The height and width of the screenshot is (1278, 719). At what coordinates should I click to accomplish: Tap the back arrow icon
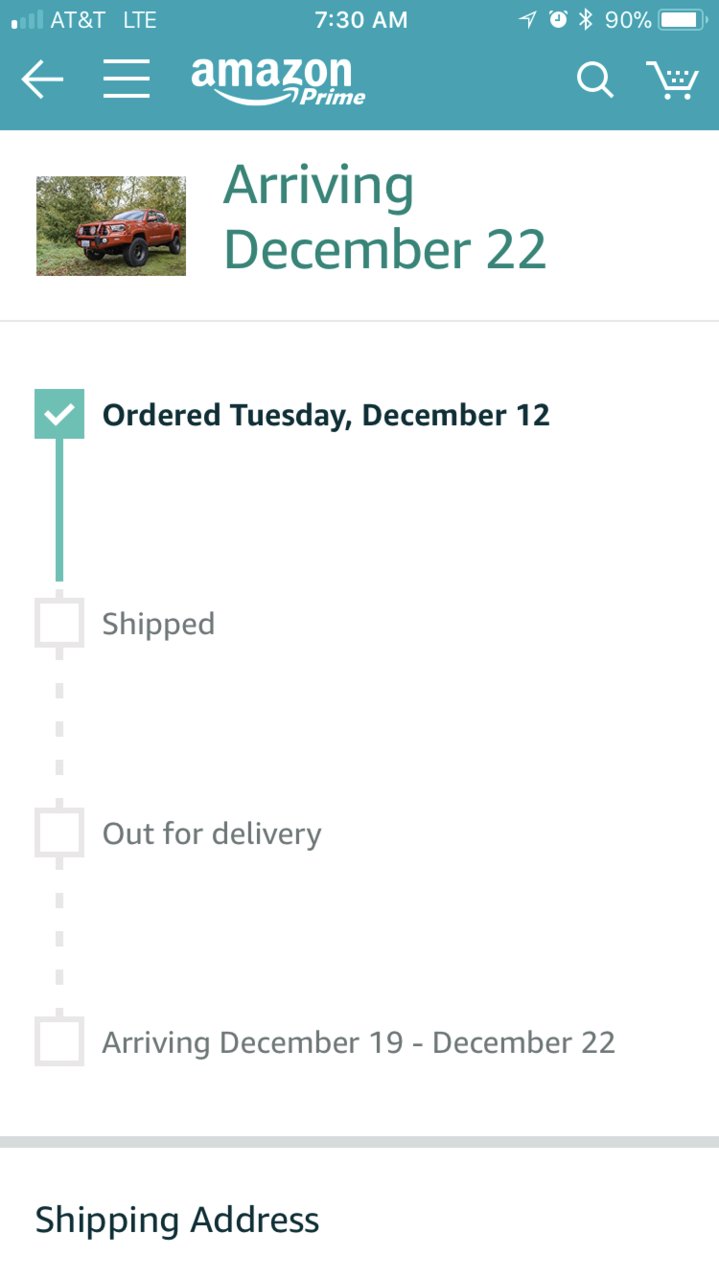coord(42,80)
